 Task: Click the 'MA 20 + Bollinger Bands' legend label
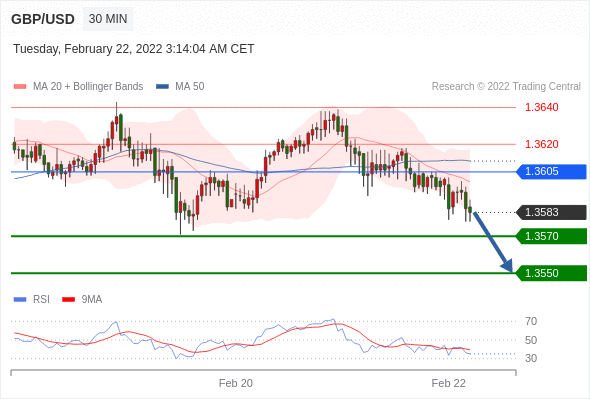pyautogui.click(x=88, y=87)
